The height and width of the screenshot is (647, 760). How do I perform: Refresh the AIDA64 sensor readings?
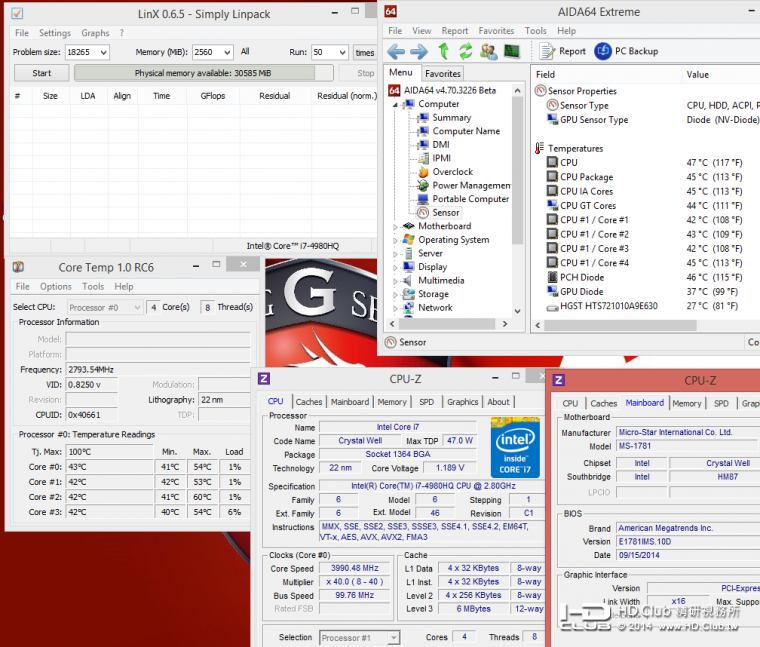point(465,51)
